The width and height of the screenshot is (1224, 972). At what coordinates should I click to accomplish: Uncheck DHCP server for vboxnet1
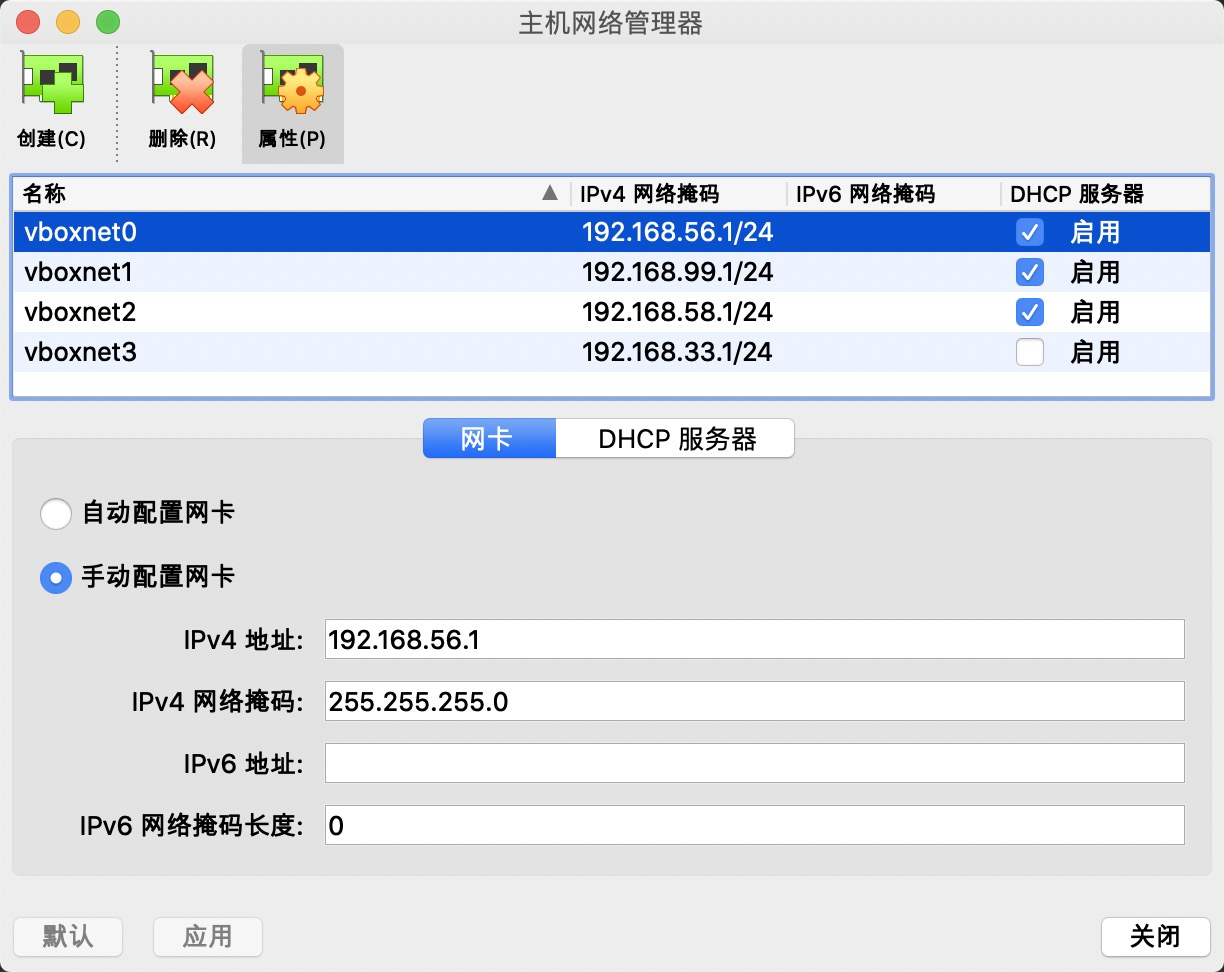(1029, 272)
